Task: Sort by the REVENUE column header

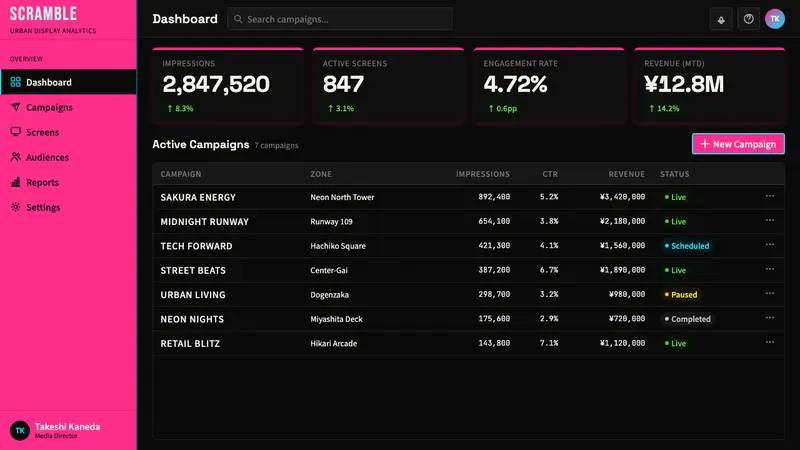Action: tap(627, 174)
